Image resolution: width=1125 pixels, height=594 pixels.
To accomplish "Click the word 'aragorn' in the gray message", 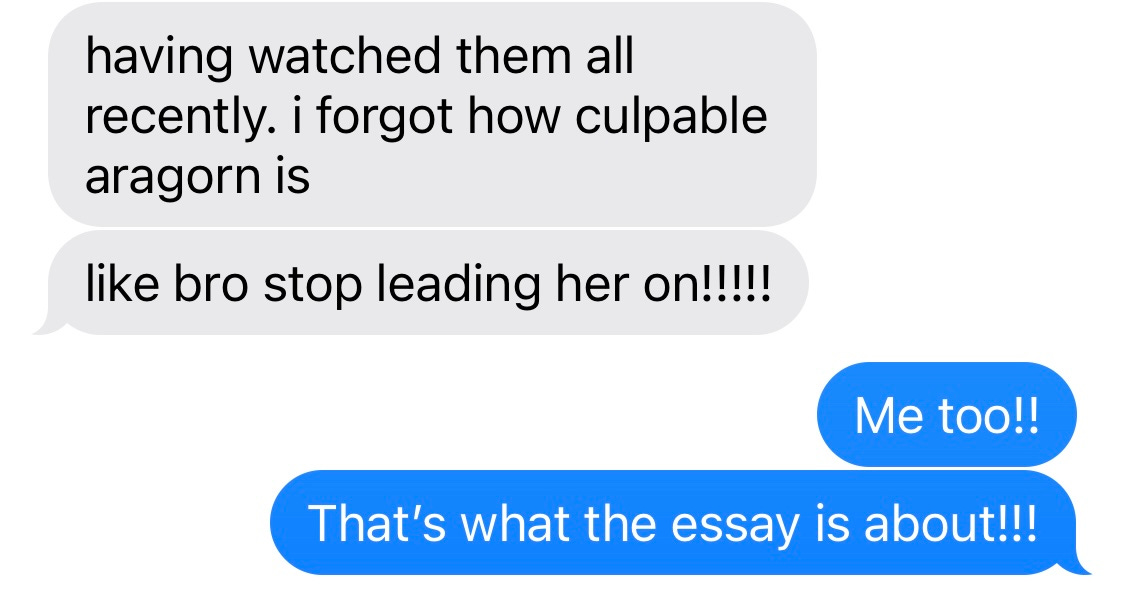I will click(x=173, y=177).
